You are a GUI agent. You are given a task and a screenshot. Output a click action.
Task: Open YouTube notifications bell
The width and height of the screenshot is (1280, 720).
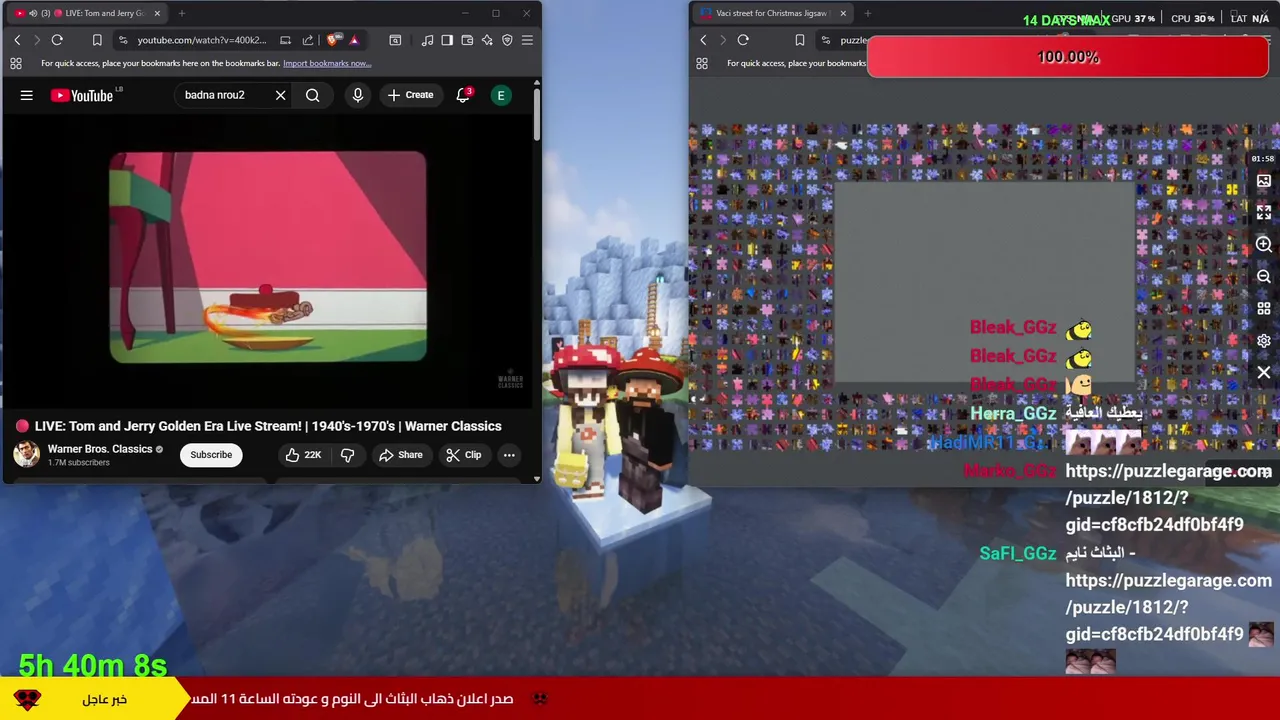coord(463,95)
